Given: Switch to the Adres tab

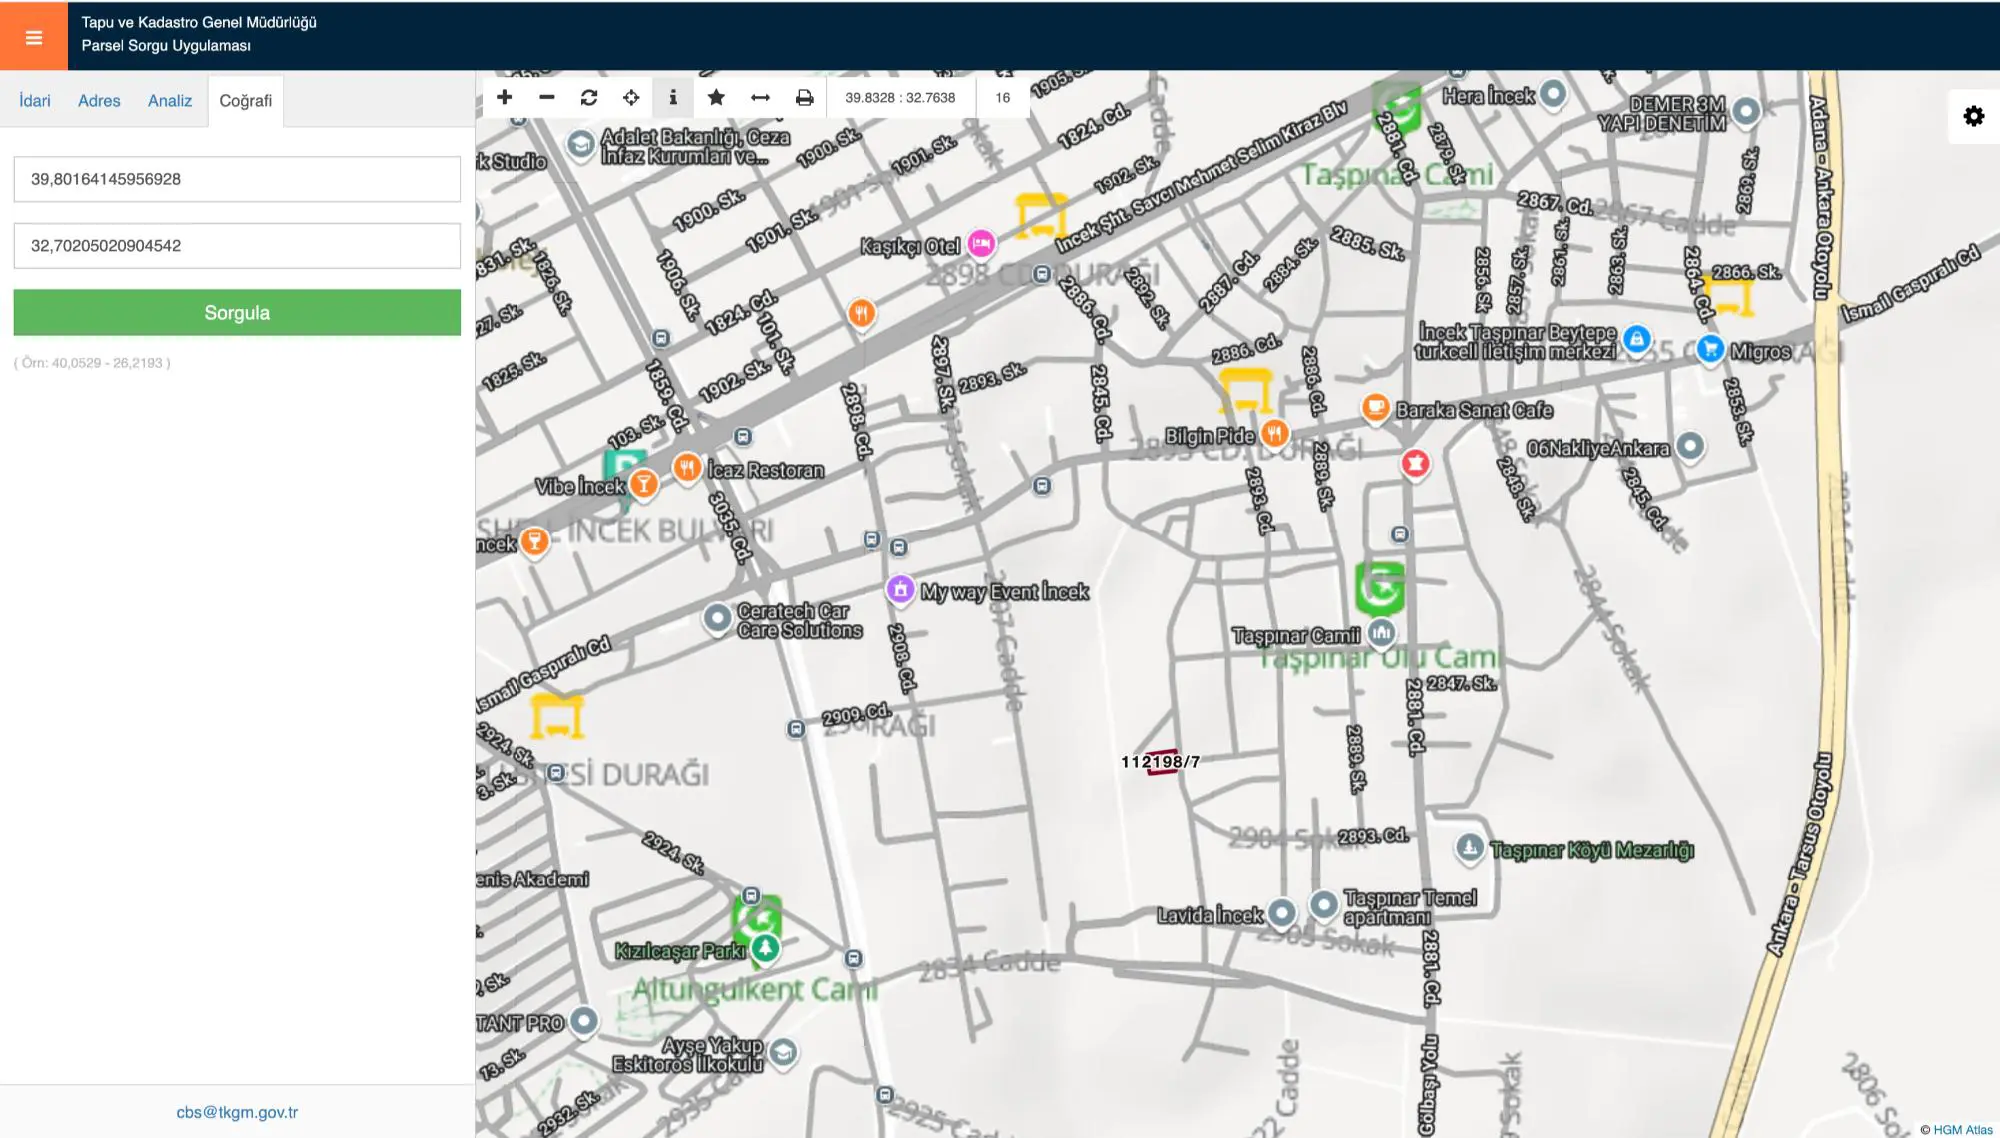Looking at the screenshot, I should 99,100.
